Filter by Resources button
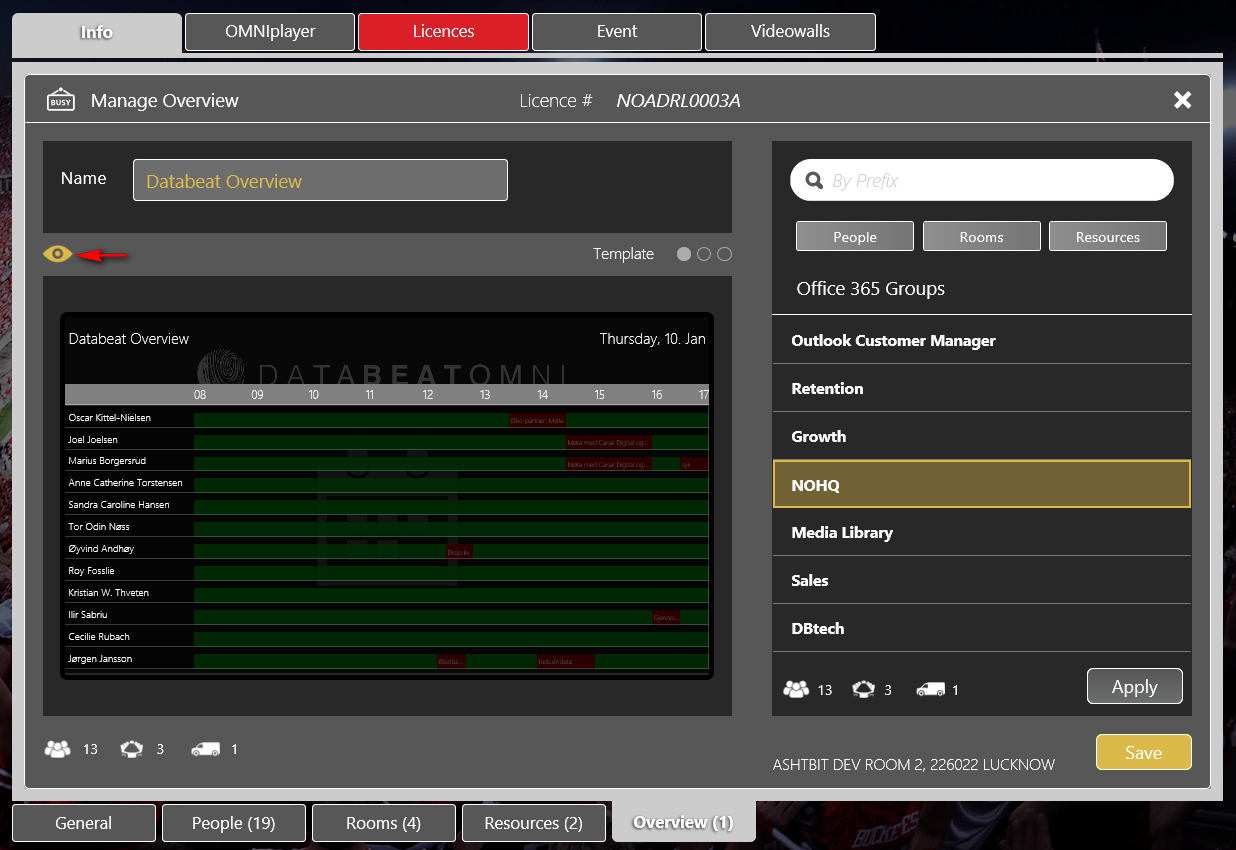1236x850 pixels. (x=1107, y=236)
